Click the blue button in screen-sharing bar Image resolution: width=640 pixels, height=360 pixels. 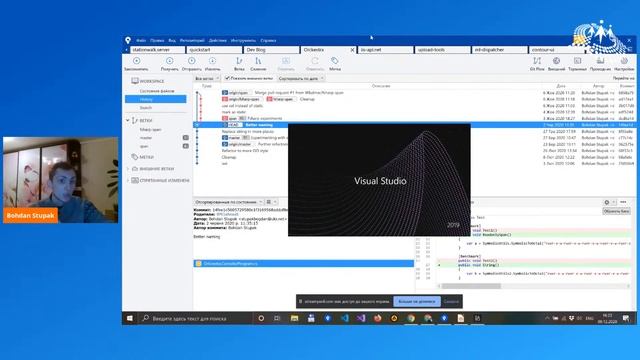417,302
